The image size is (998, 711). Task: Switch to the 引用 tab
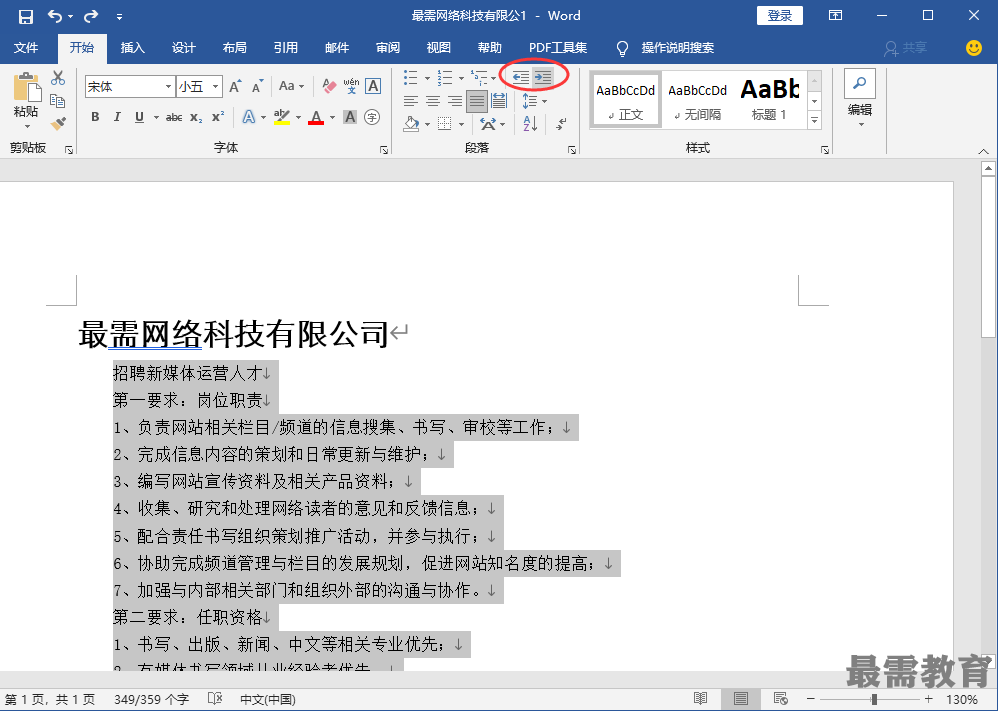point(286,48)
